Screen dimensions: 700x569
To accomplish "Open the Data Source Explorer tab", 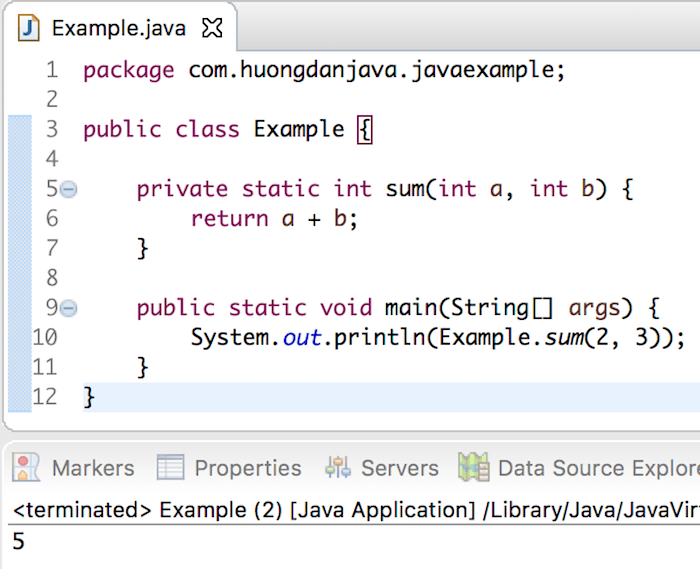I will [579, 468].
